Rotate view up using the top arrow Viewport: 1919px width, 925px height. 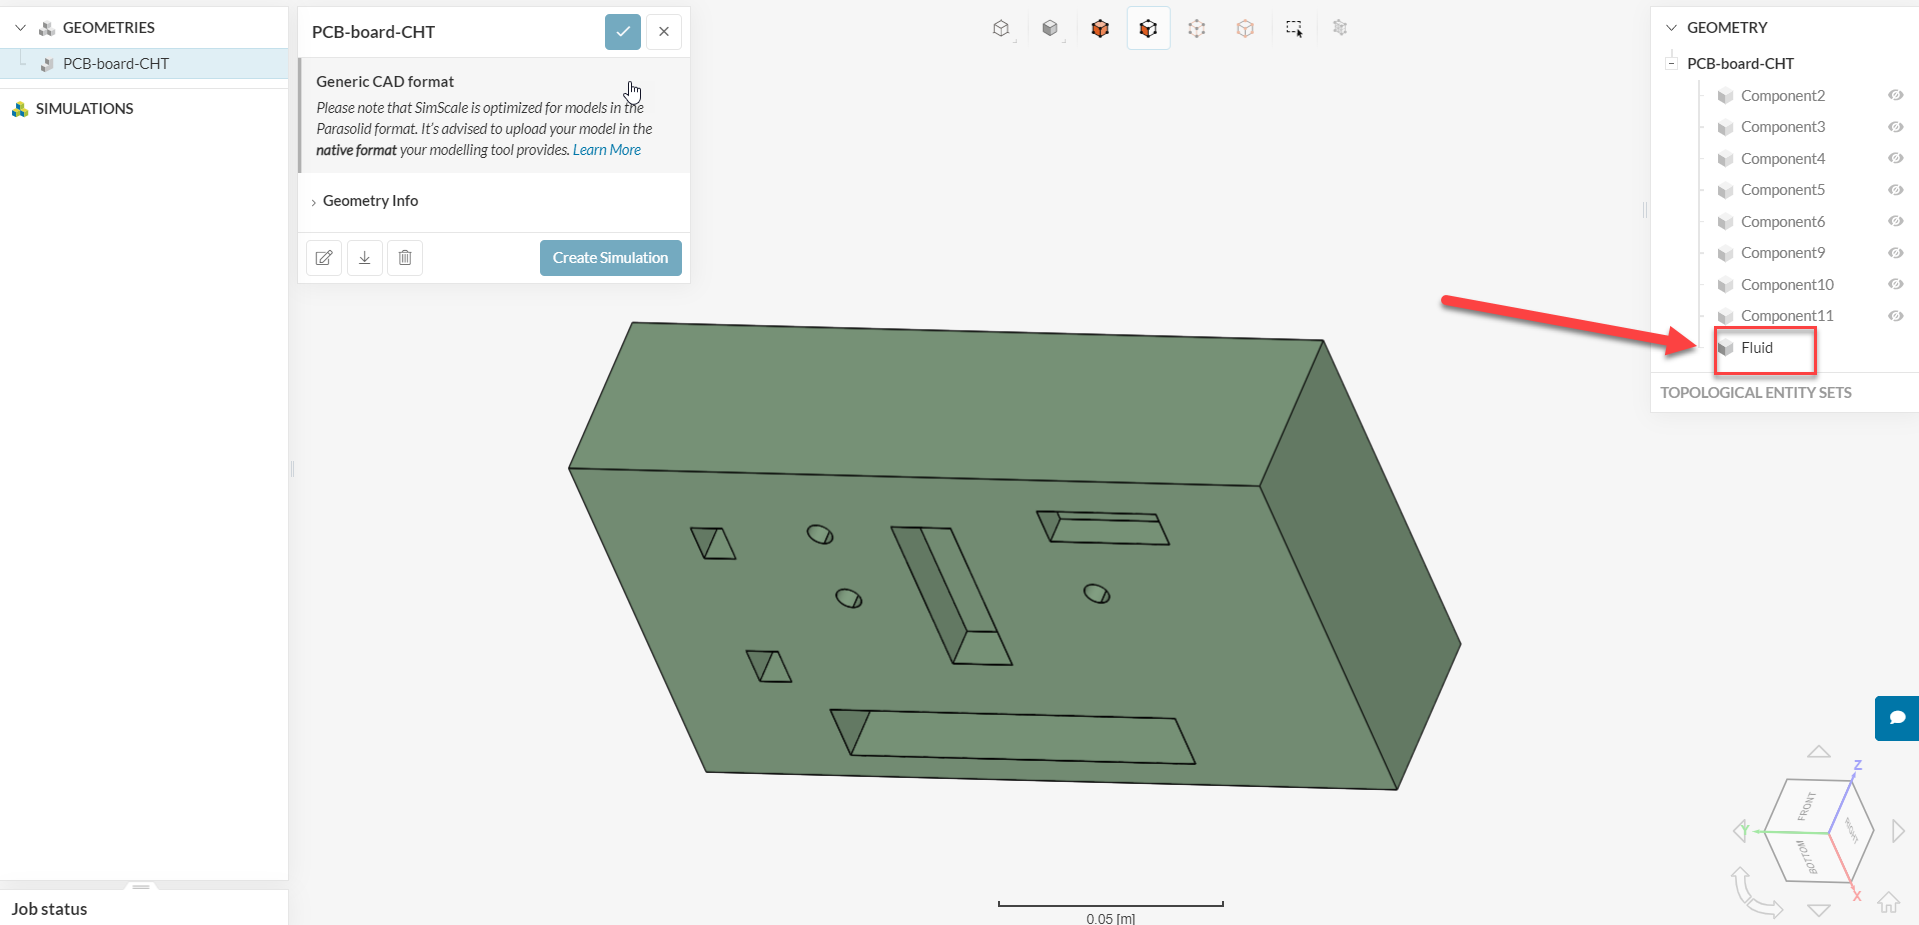point(1819,751)
